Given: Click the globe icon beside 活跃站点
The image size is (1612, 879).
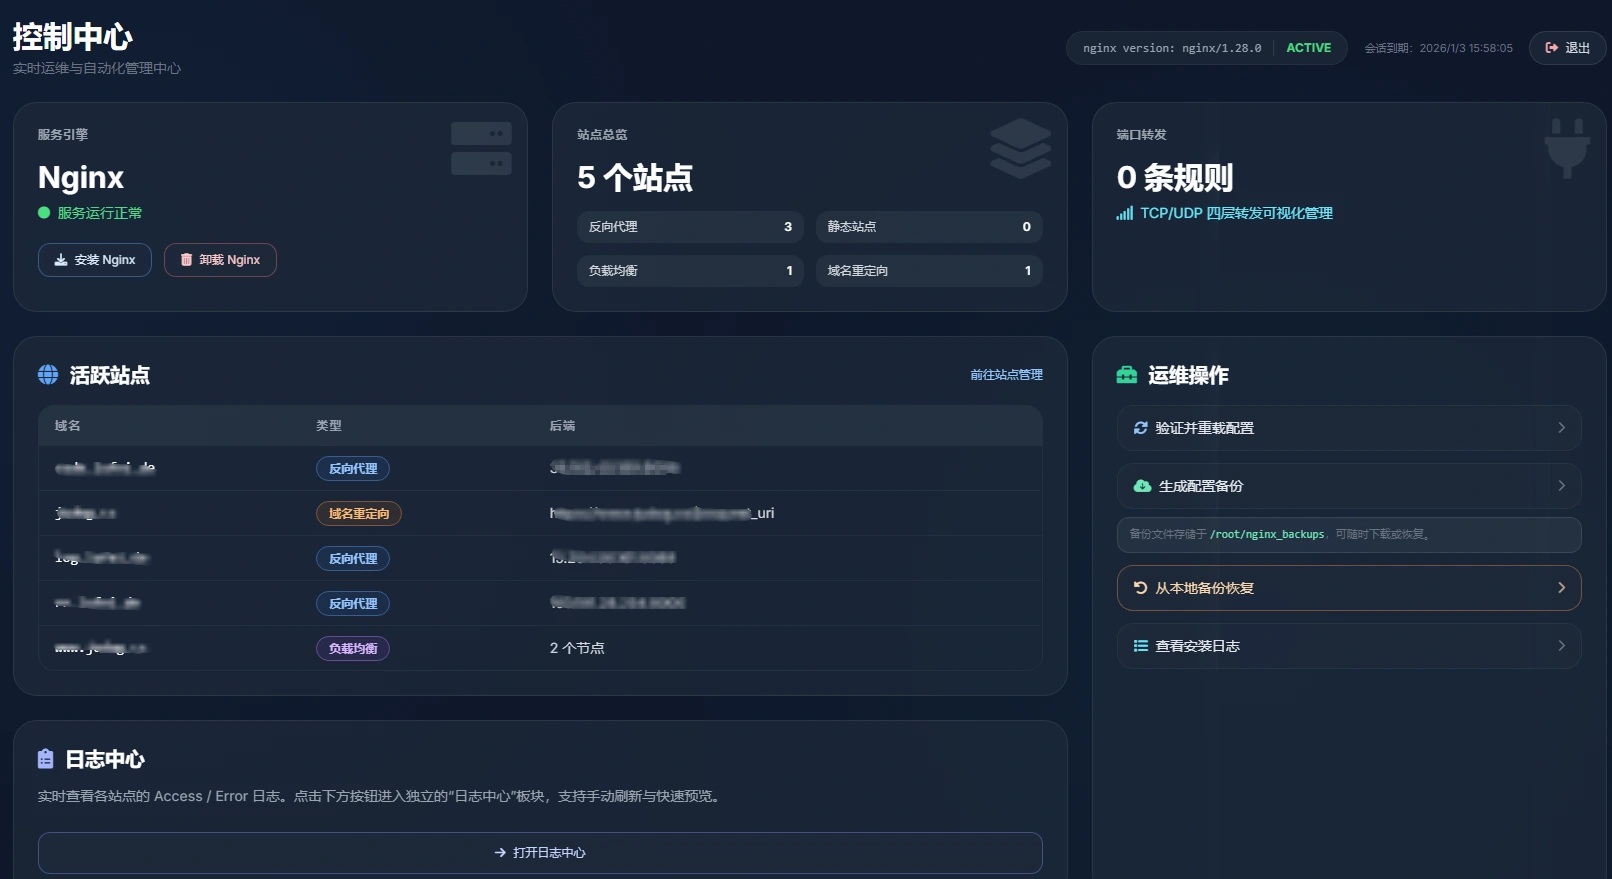Looking at the screenshot, I should tap(48, 375).
